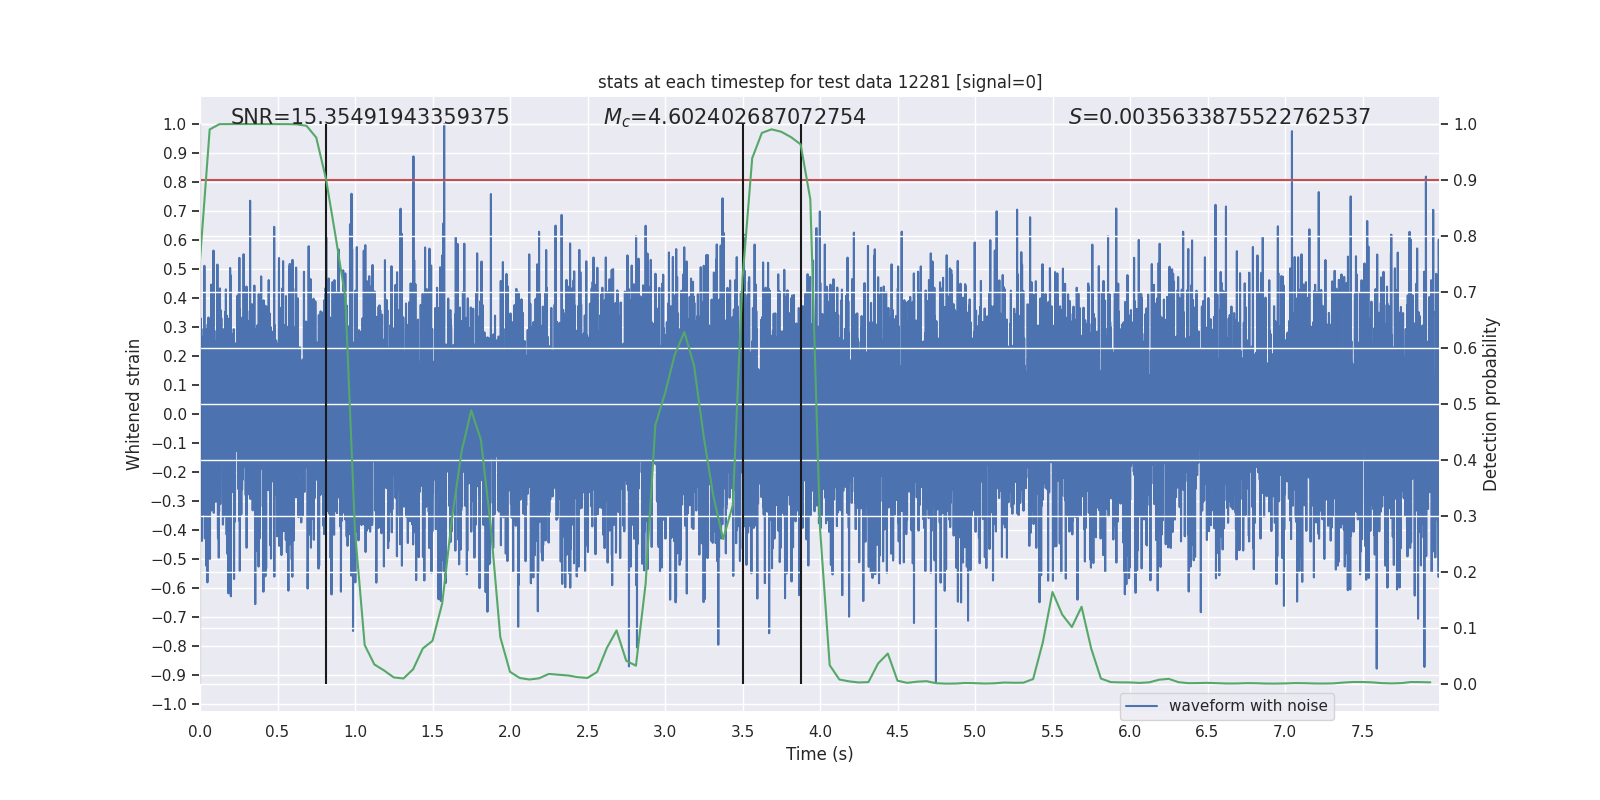
Task: Click the blue line sample in legend
Action: click(1142, 706)
